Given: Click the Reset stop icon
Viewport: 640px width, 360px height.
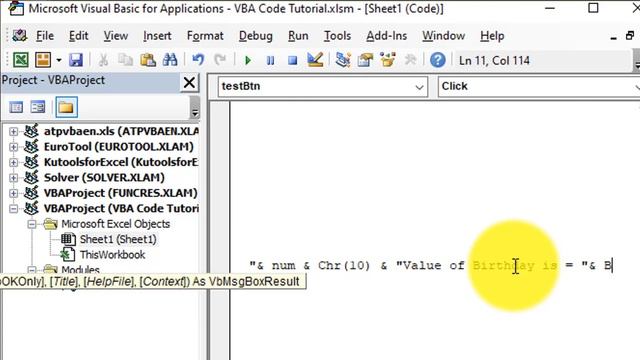Looking at the screenshot, I should [292, 60].
